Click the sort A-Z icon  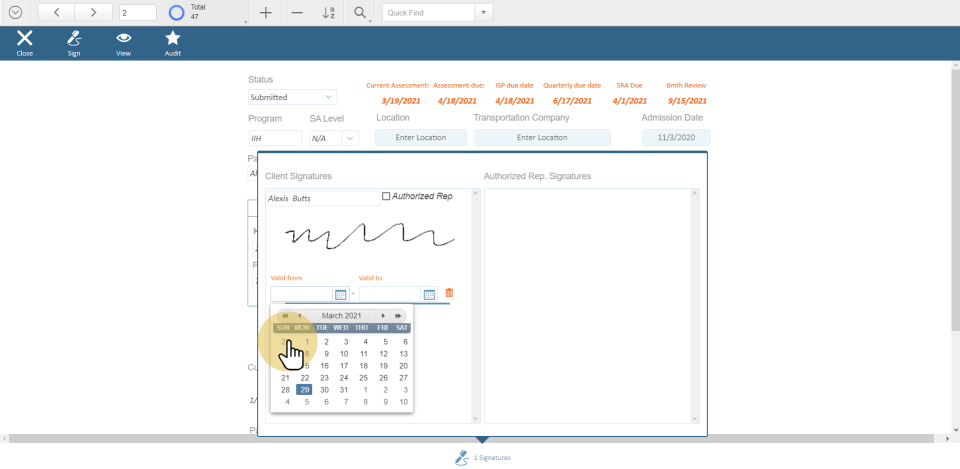pyautogui.click(x=328, y=13)
